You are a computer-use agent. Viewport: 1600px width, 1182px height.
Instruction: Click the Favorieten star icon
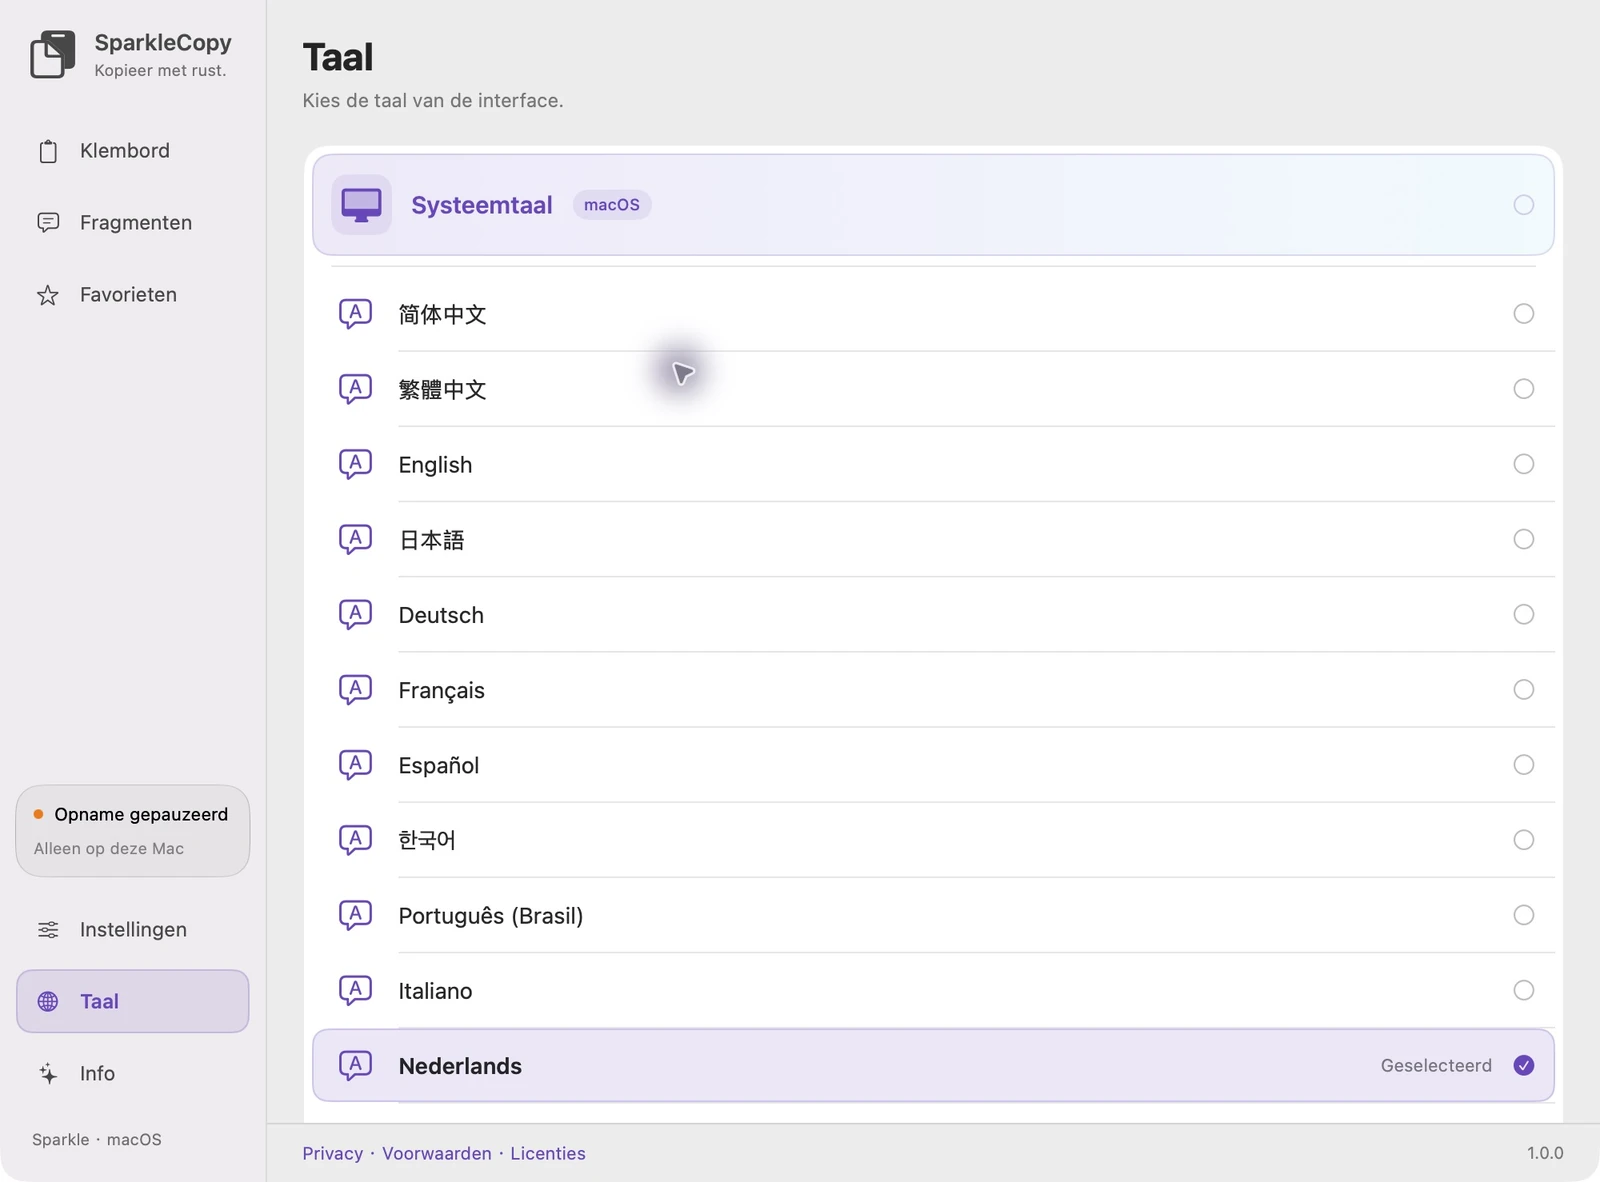pyautogui.click(x=48, y=295)
